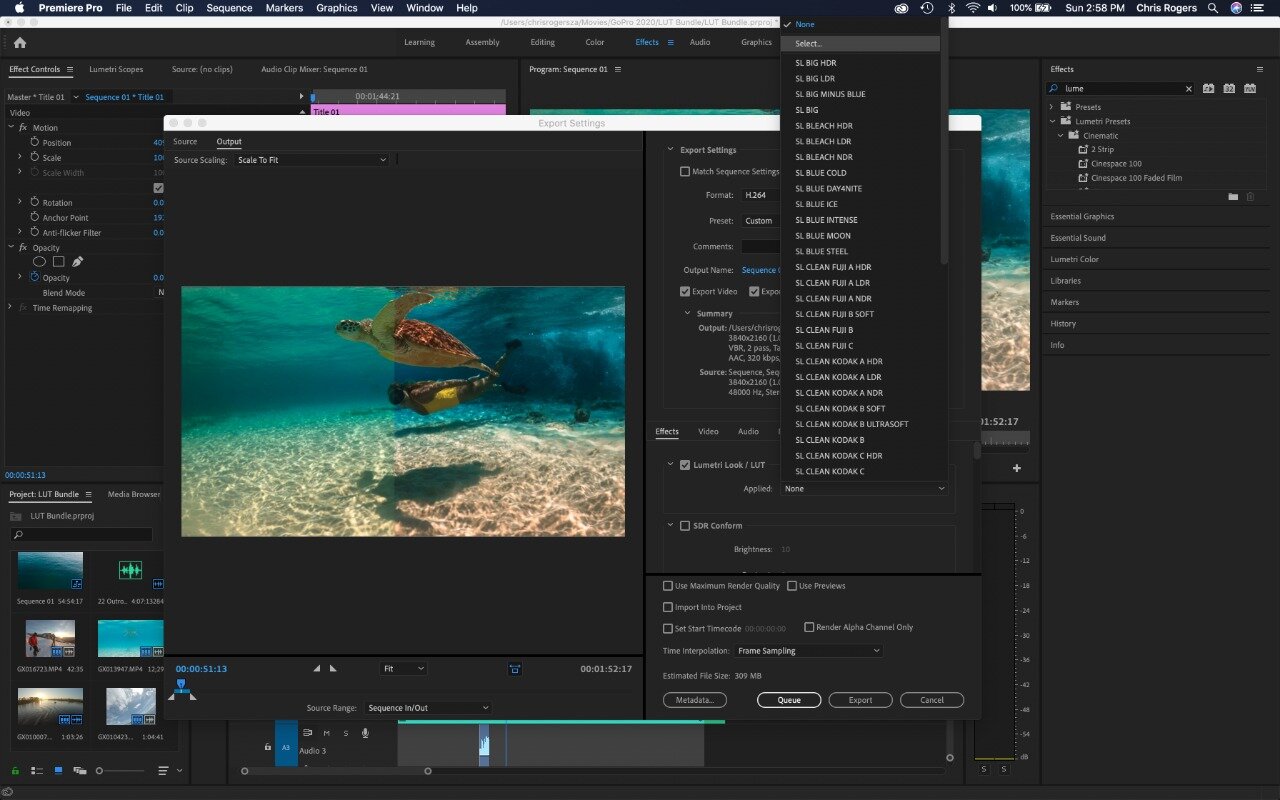Click the Cancel button in Export Settings
This screenshot has height=800, width=1280.
932,700
